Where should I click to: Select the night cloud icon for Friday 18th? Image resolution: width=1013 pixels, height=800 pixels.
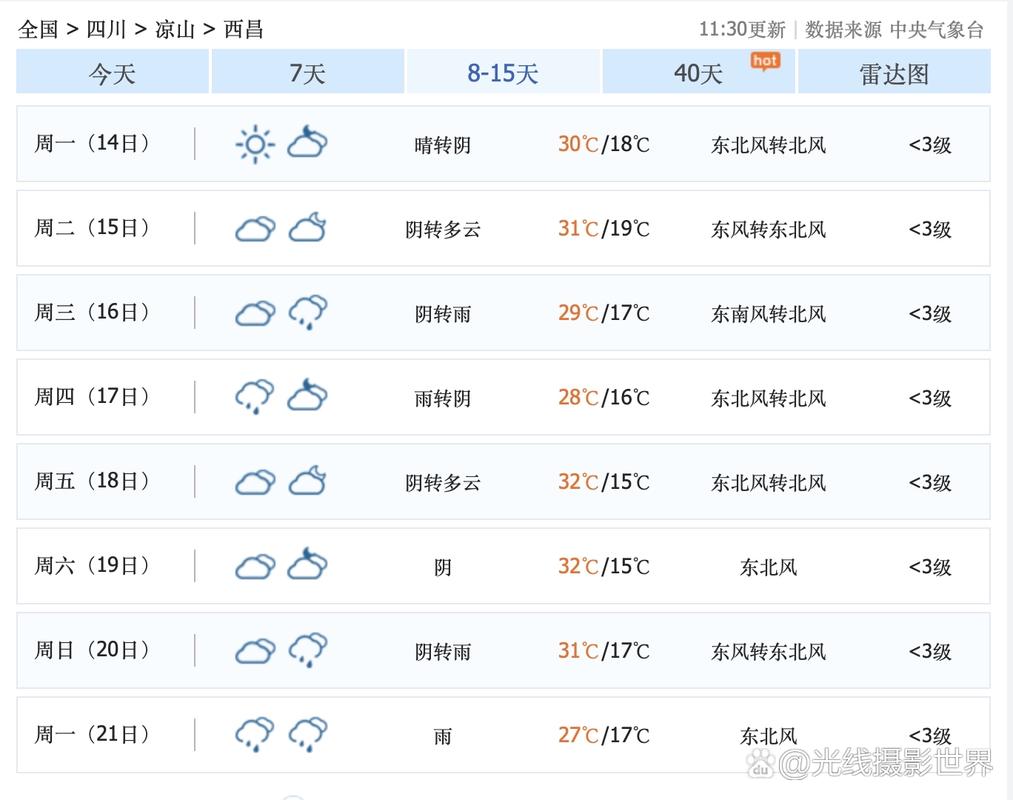tap(307, 481)
